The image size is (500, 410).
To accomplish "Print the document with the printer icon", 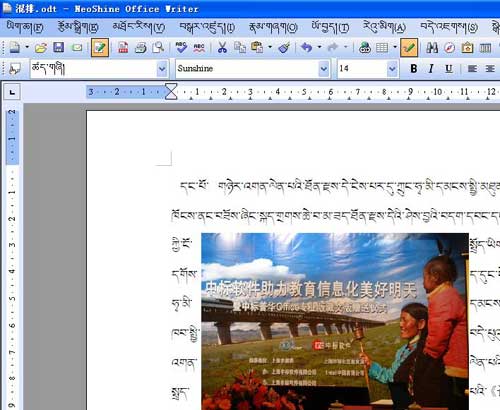I will [x=140, y=48].
